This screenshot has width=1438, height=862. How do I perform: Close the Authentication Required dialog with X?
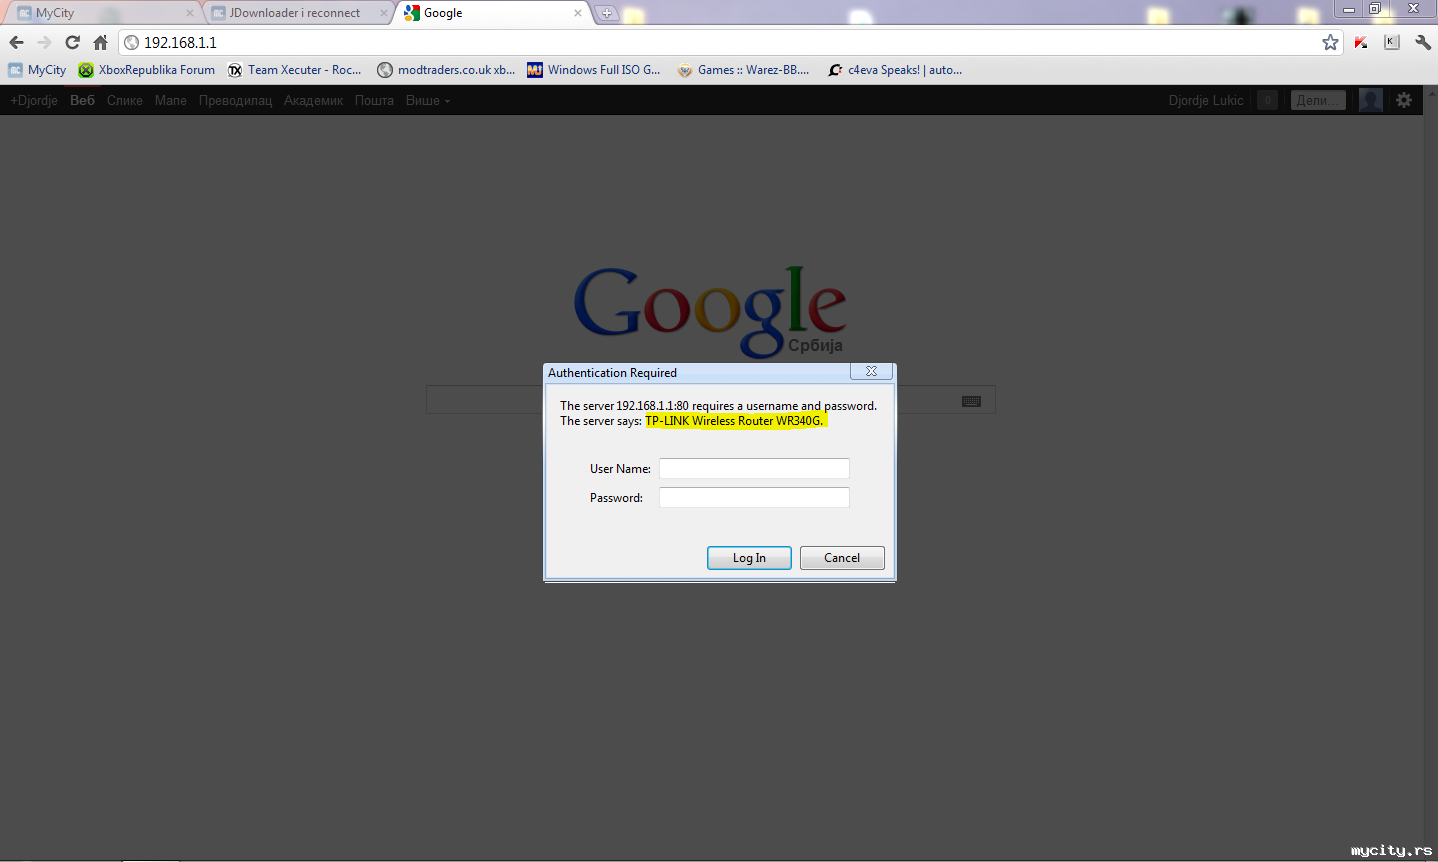point(871,371)
